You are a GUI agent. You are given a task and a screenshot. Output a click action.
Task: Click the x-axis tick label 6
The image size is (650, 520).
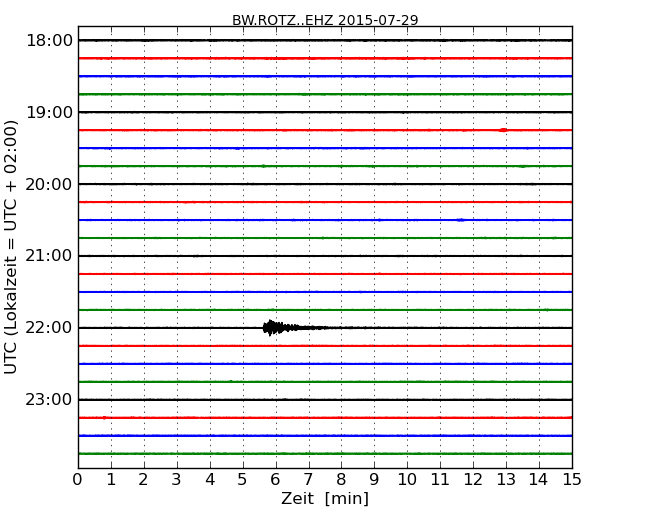276,480
